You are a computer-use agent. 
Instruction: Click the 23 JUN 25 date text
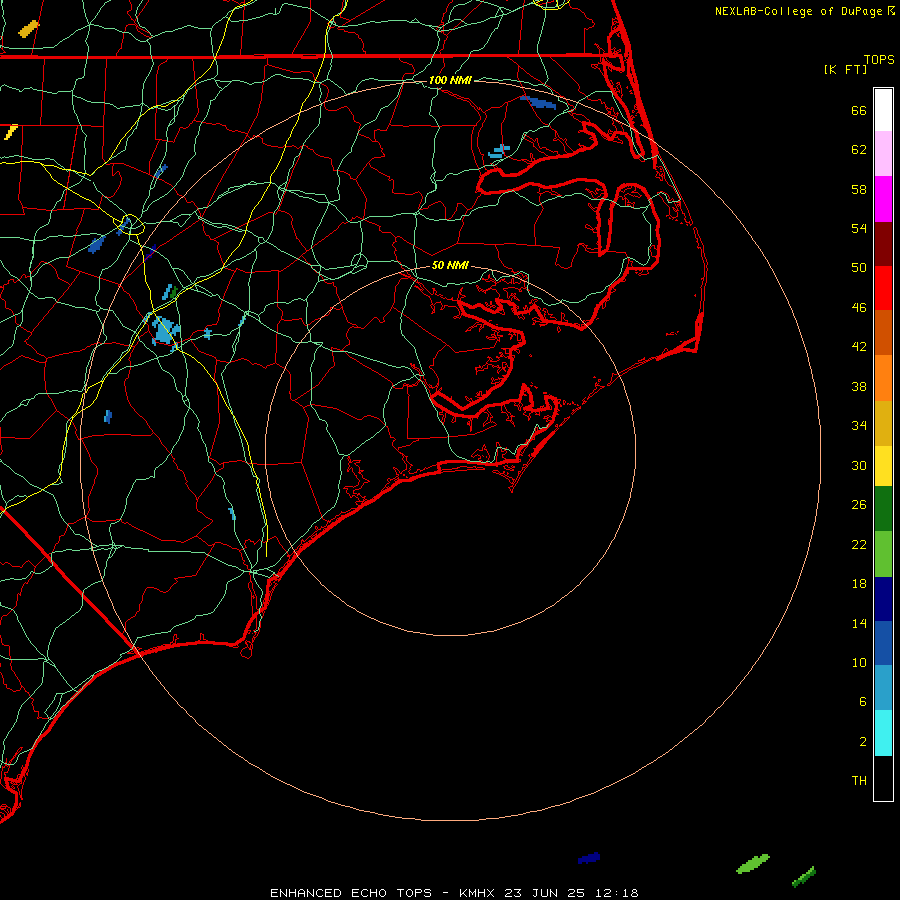(x=544, y=893)
